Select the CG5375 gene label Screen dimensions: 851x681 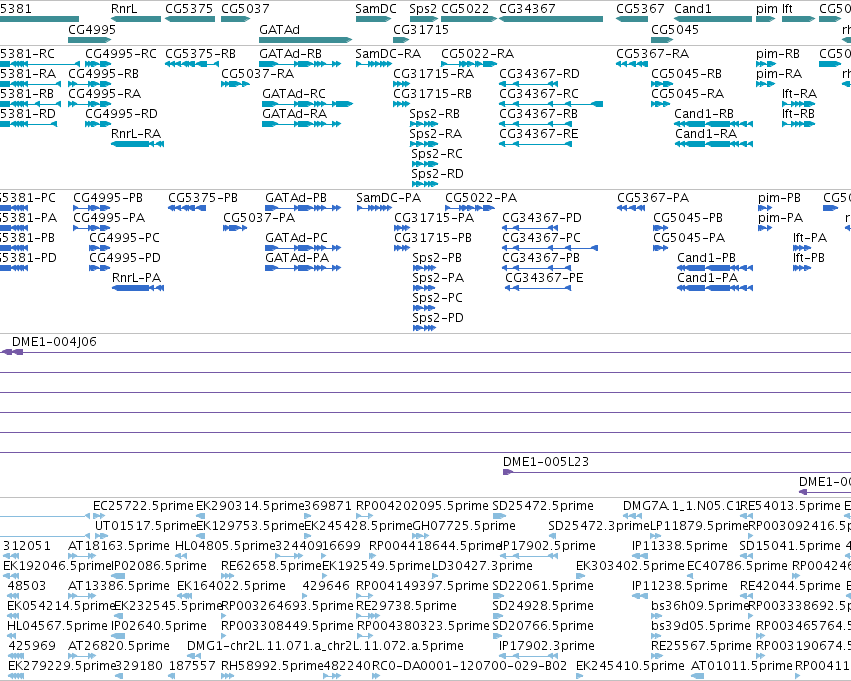pos(189,9)
